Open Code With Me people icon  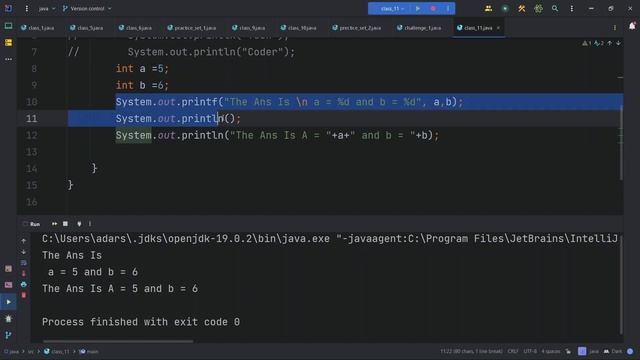488,9
